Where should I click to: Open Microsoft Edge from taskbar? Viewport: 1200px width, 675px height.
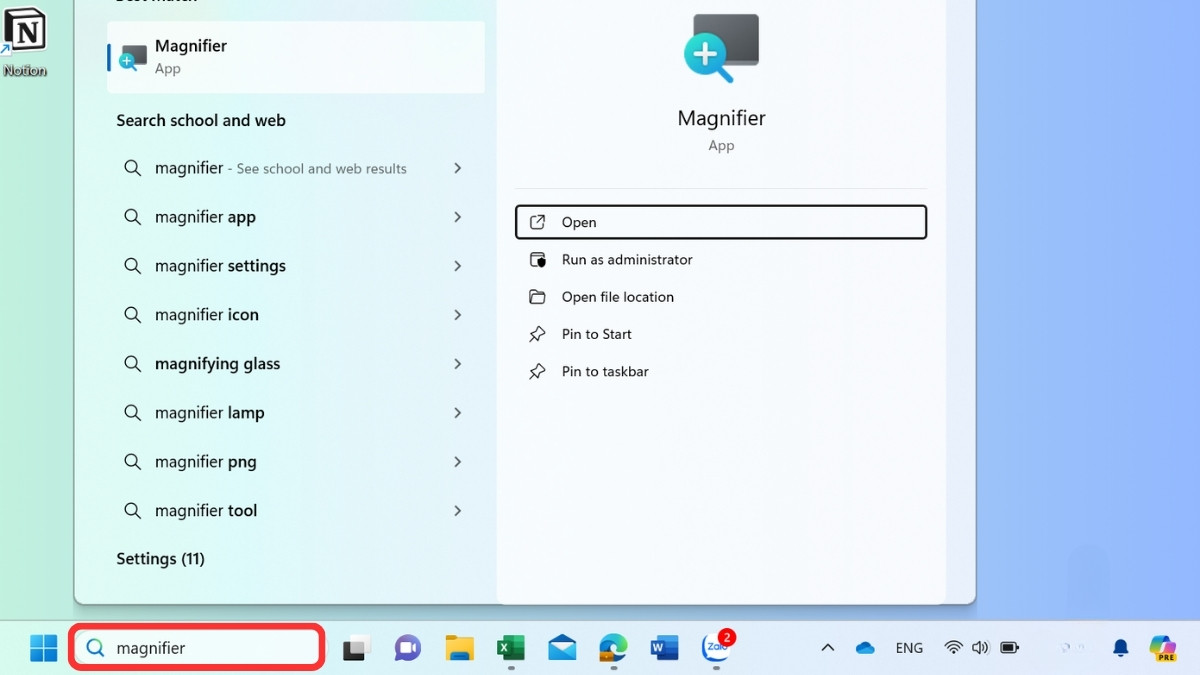(x=613, y=648)
